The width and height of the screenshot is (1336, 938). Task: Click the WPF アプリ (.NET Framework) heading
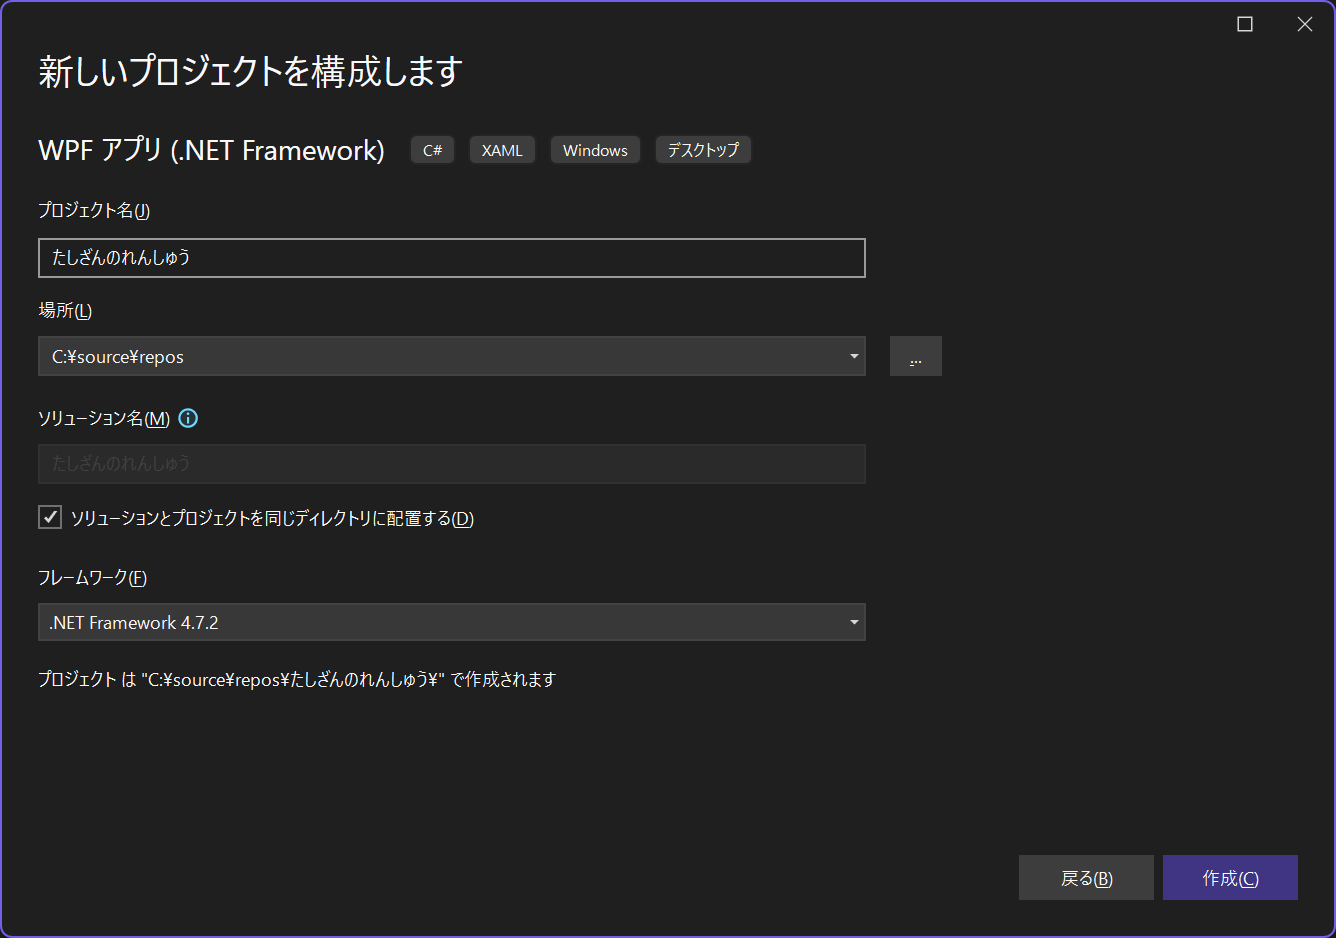[x=211, y=150]
